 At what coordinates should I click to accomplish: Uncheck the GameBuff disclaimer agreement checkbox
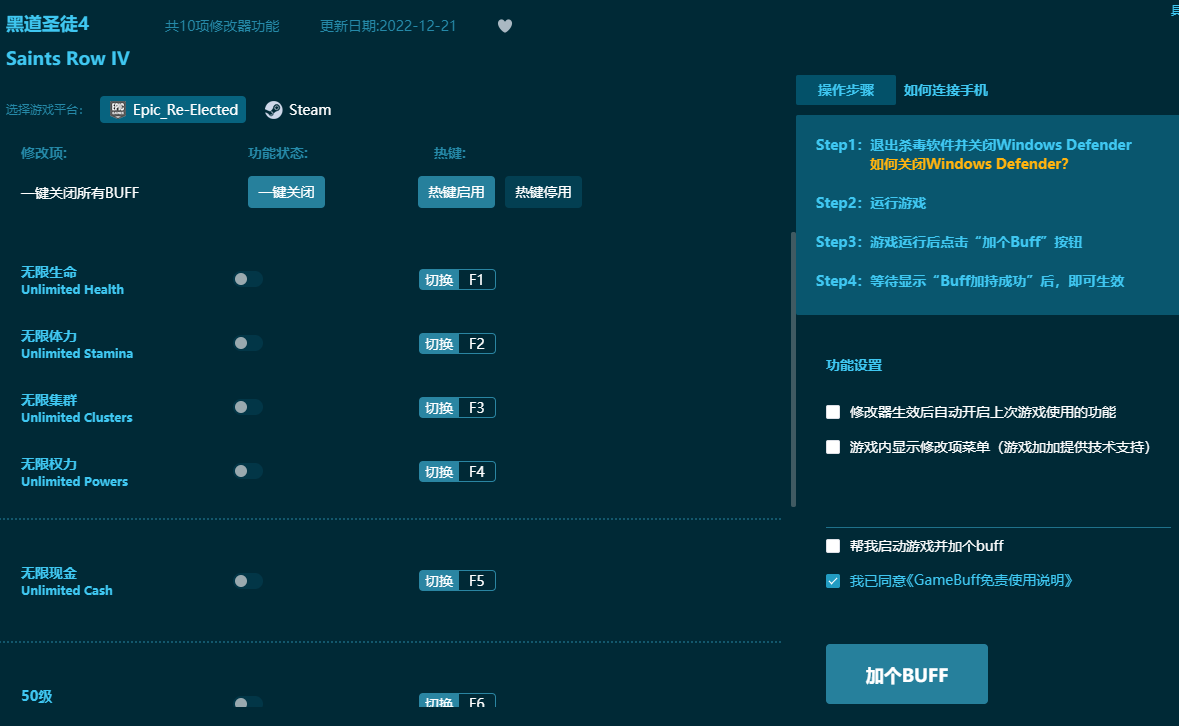[833, 581]
